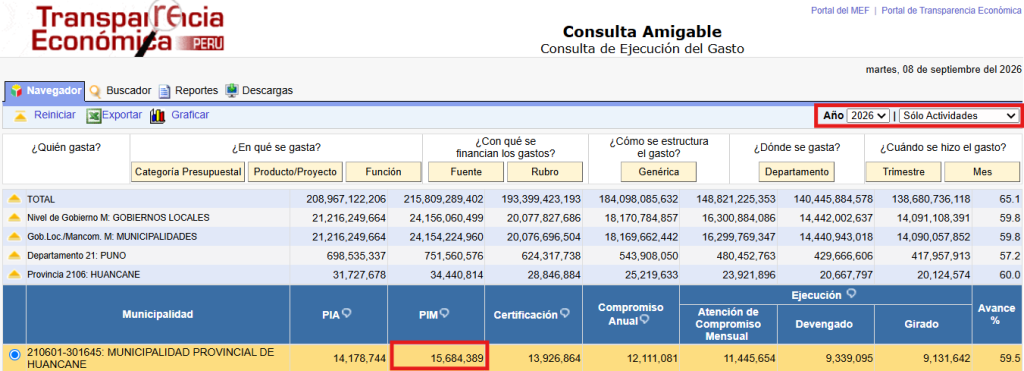Click the Graficar link

click(190, 115)
